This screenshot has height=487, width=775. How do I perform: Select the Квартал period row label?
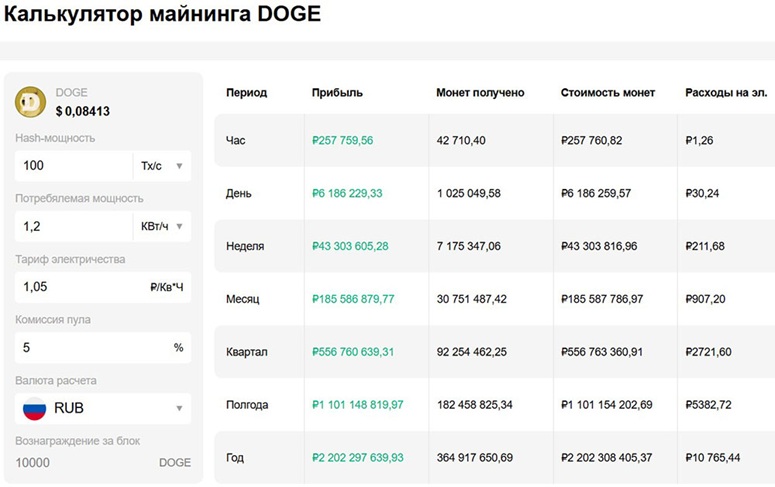coord(247,352)
